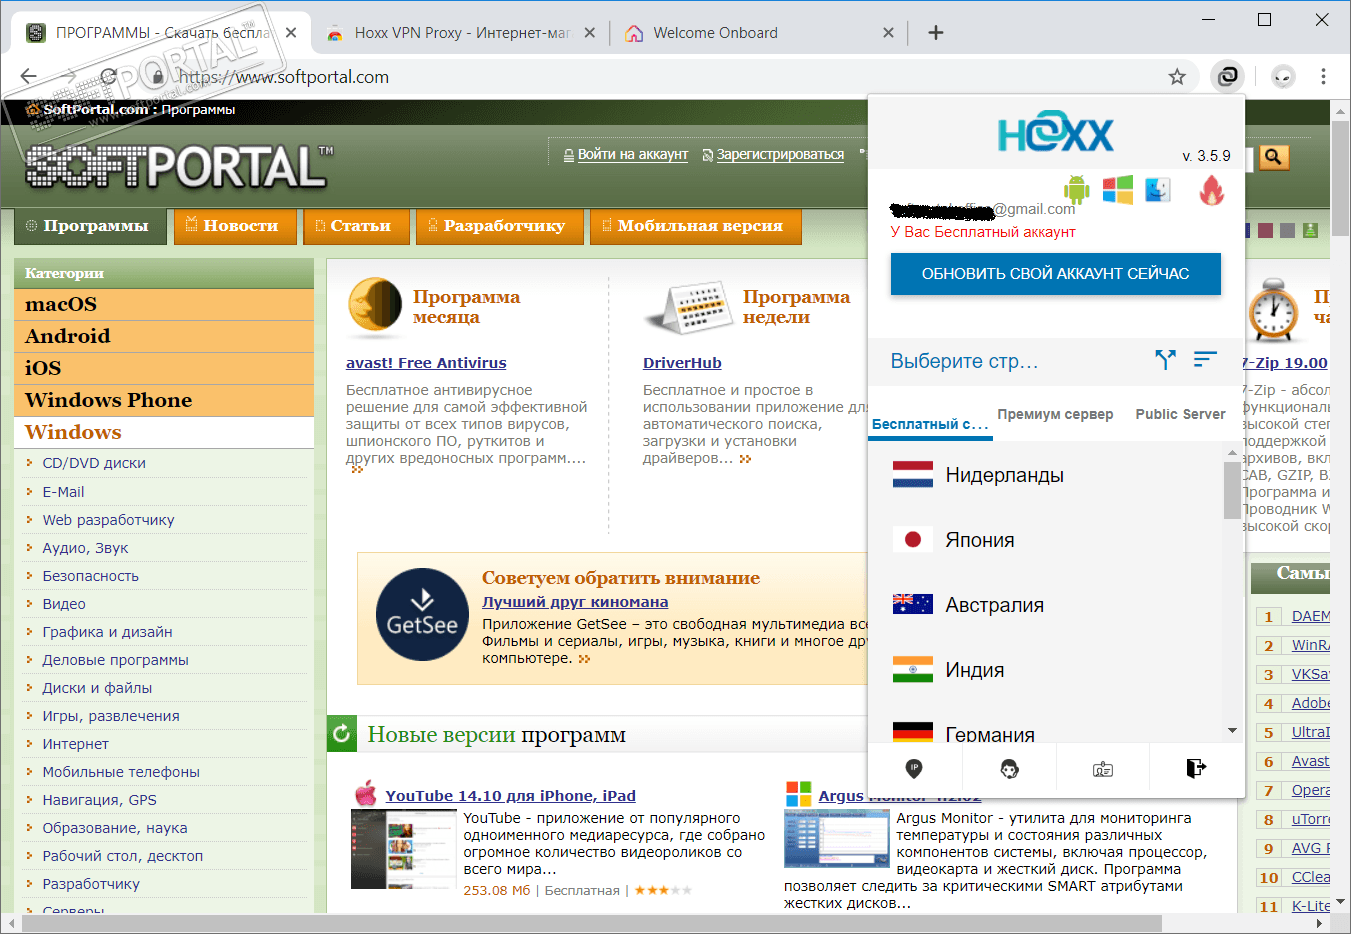The height and width of the screenshot is (934, 1351).
Task: Open a new browser tab
Action: coord(936,32)
